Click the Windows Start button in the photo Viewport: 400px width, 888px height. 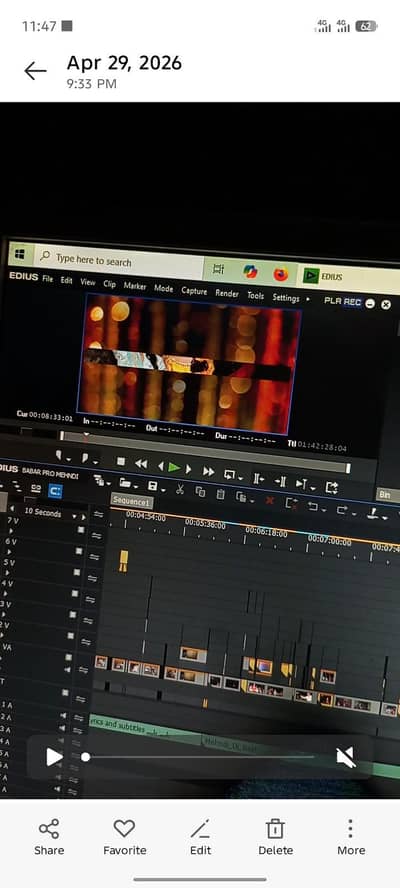(x=21, y=254)
